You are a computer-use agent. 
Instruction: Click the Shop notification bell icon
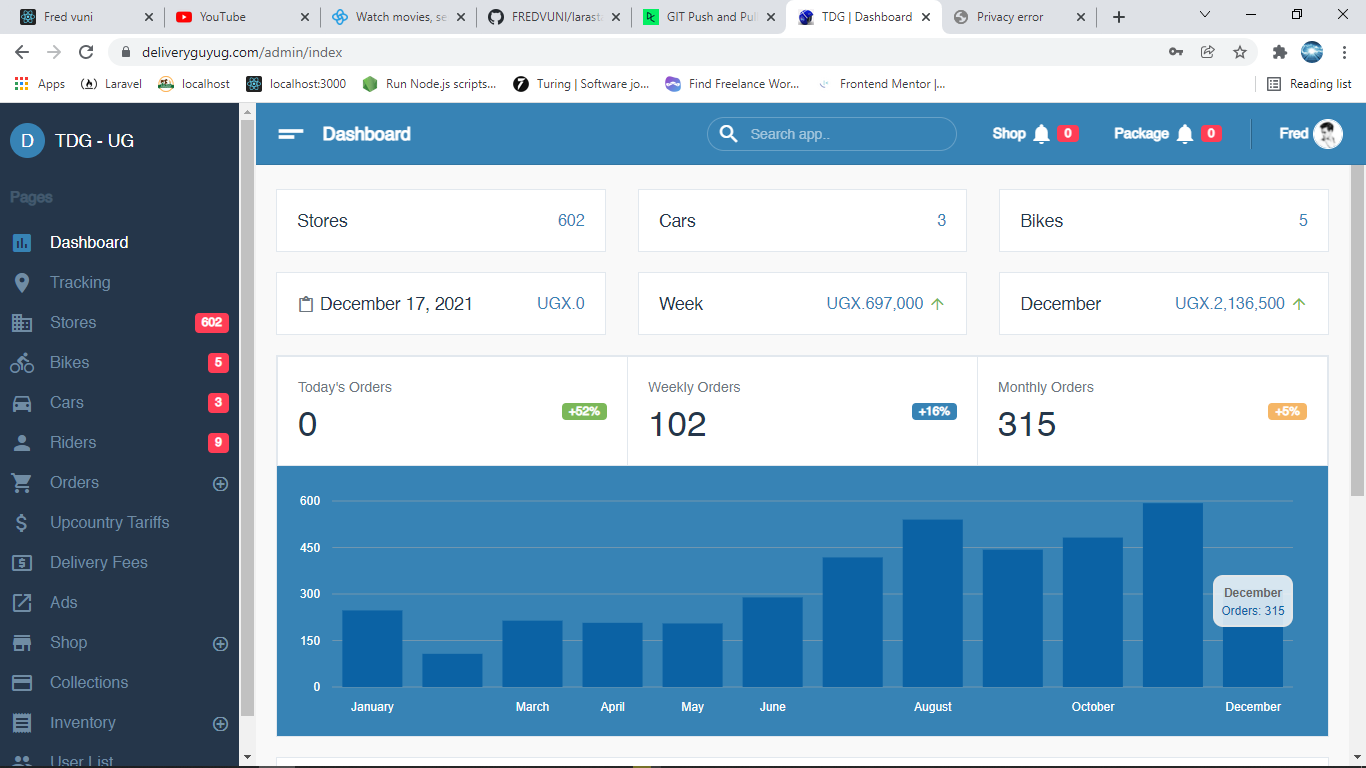coord(1041,134)
